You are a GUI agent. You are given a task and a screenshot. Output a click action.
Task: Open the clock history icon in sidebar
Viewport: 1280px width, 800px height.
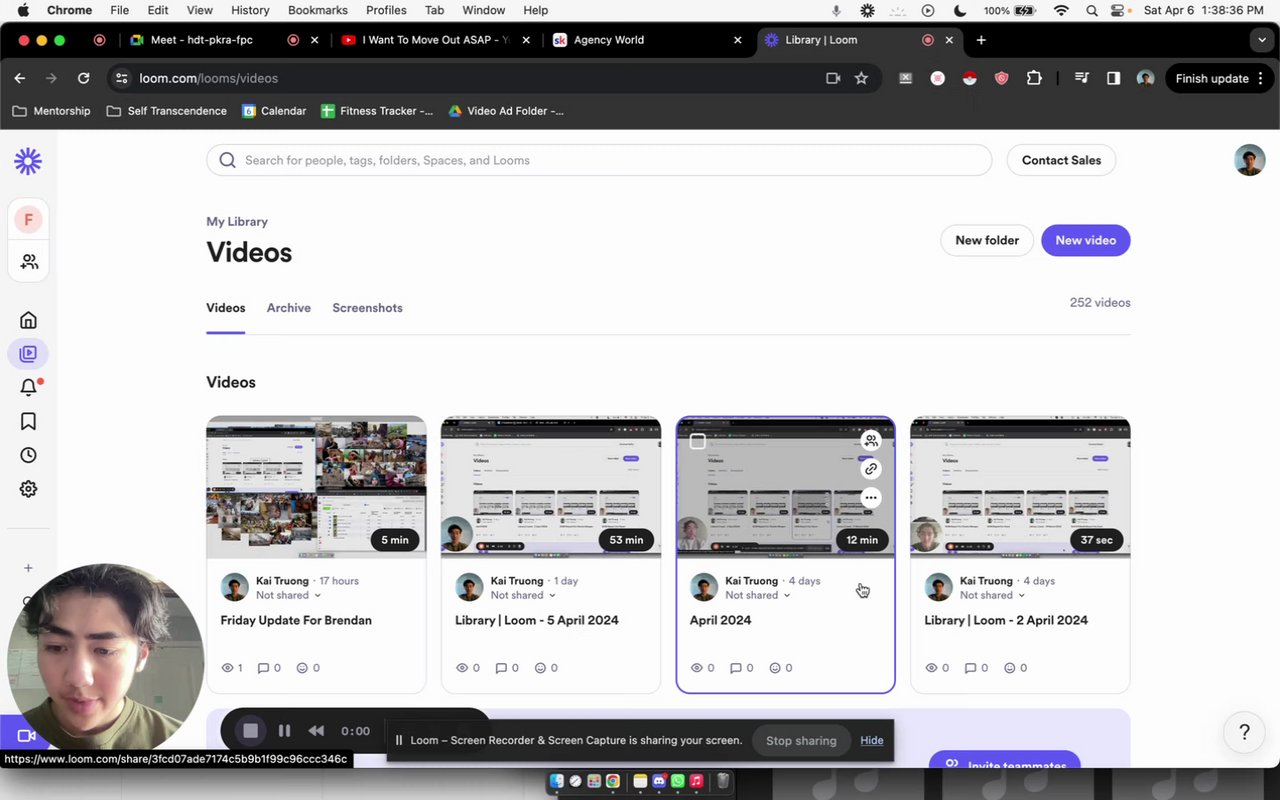coord(28,455)
